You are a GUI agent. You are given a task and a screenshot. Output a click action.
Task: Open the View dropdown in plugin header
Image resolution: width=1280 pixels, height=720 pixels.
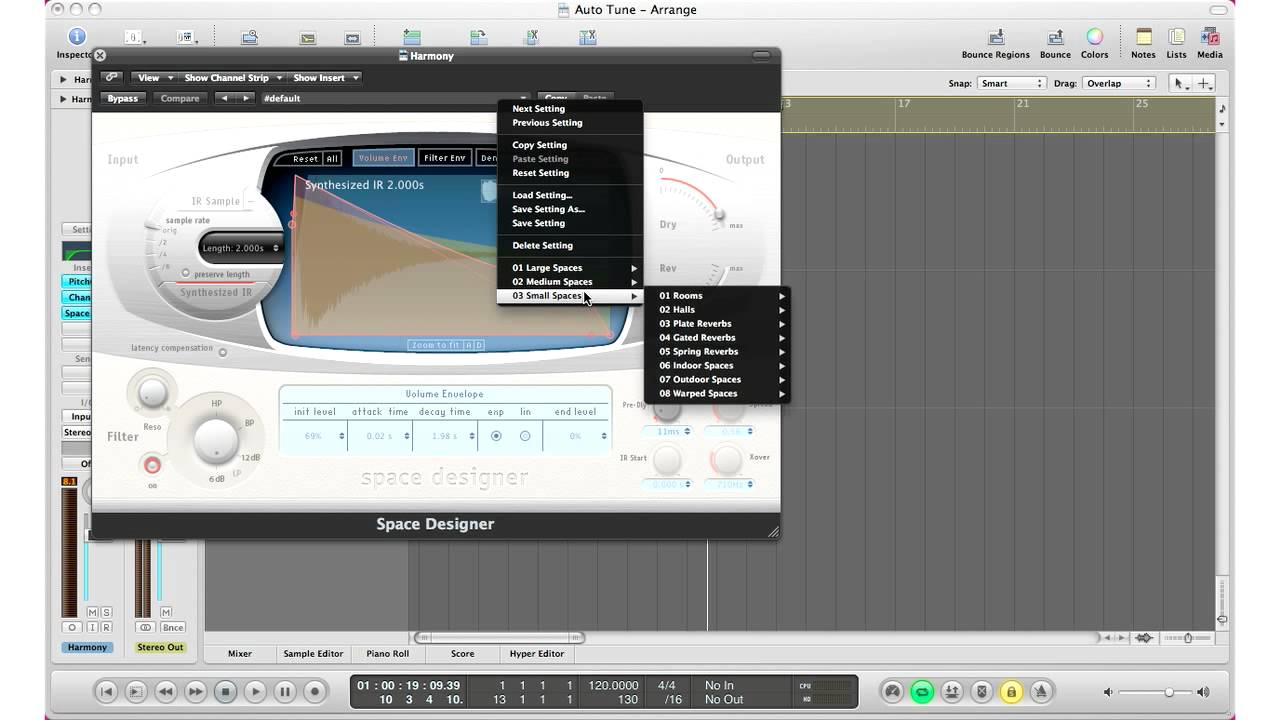(154, 77)
